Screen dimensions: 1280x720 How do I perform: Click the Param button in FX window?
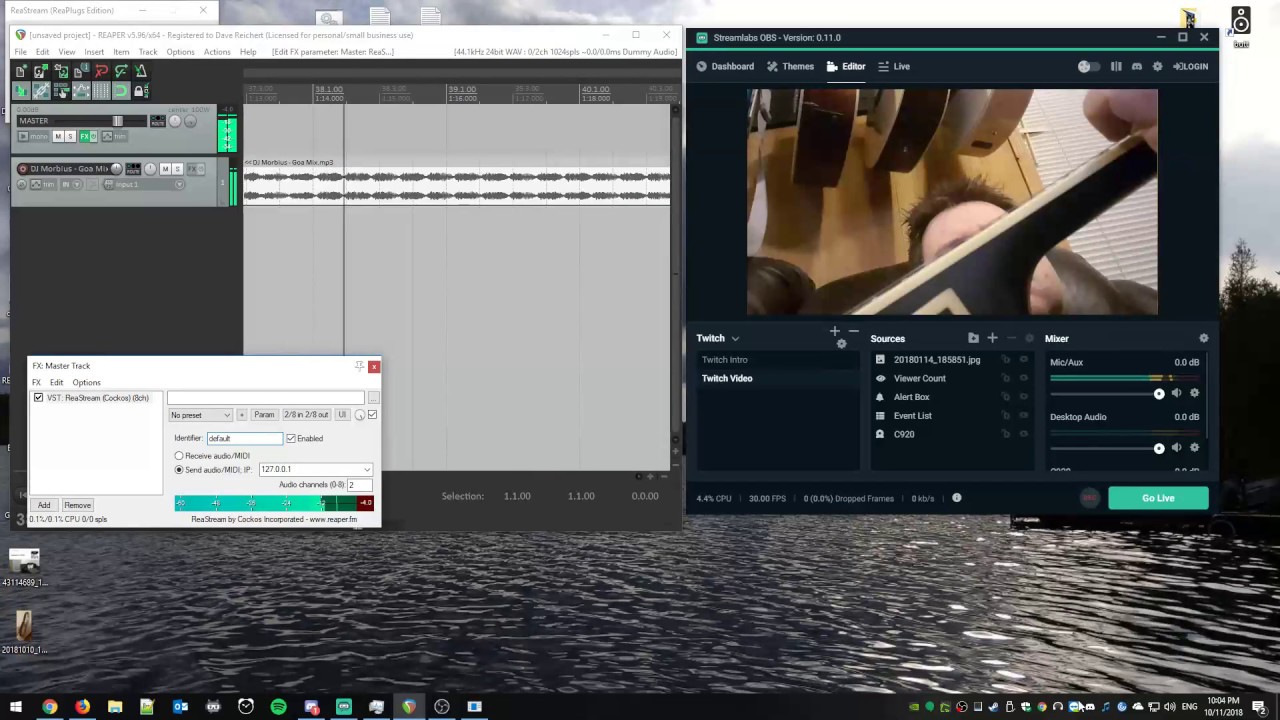pyautogui.click(x=264, y=415)
